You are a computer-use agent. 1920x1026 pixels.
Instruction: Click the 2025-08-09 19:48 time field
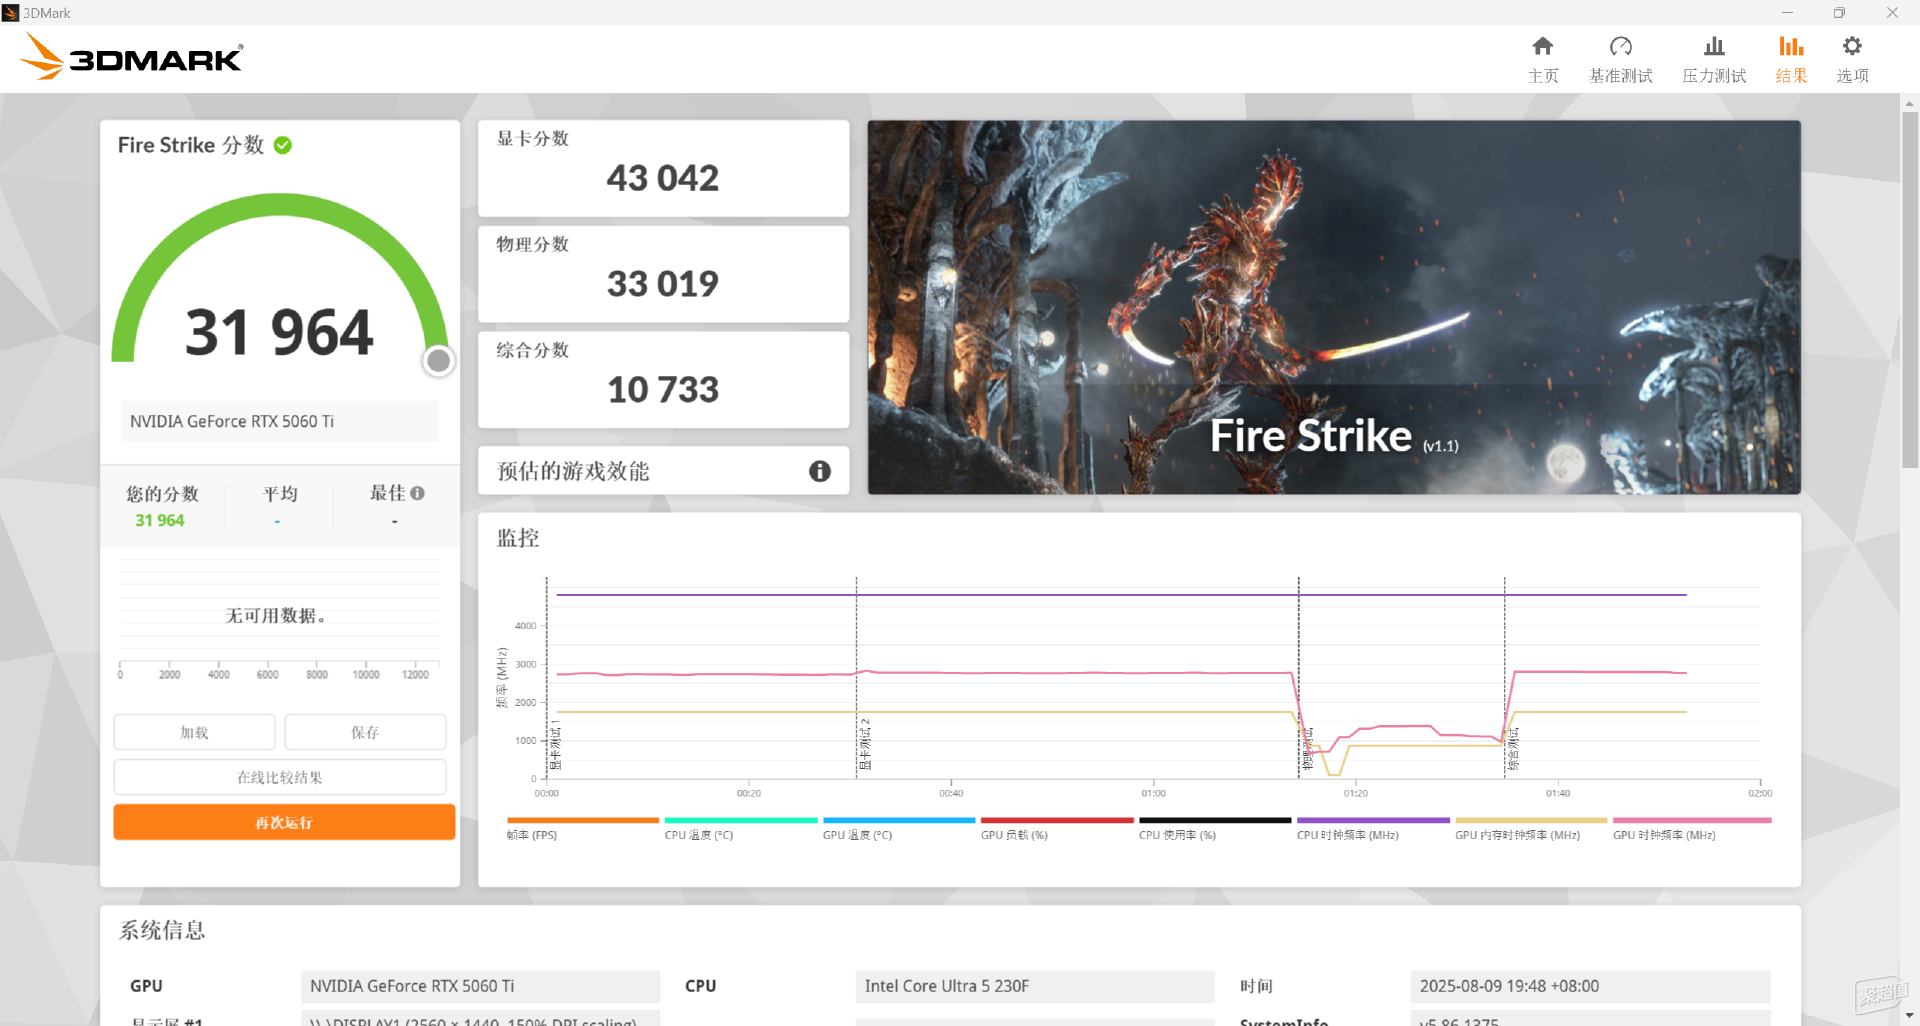pyautogui.click(x=1590, y=986)
